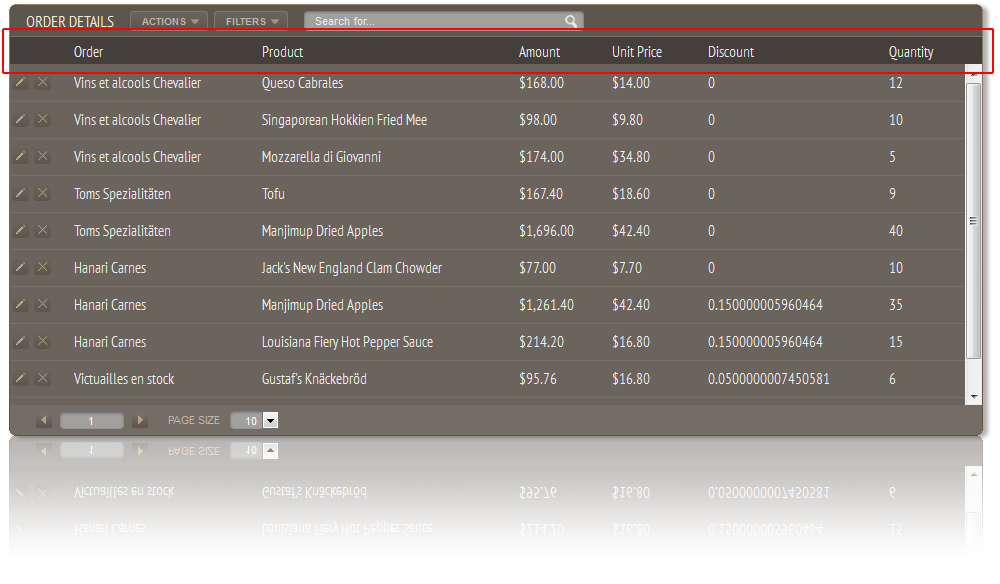
Task: Open the Filters dropdown menu
Action: click(x=250, y=21)
